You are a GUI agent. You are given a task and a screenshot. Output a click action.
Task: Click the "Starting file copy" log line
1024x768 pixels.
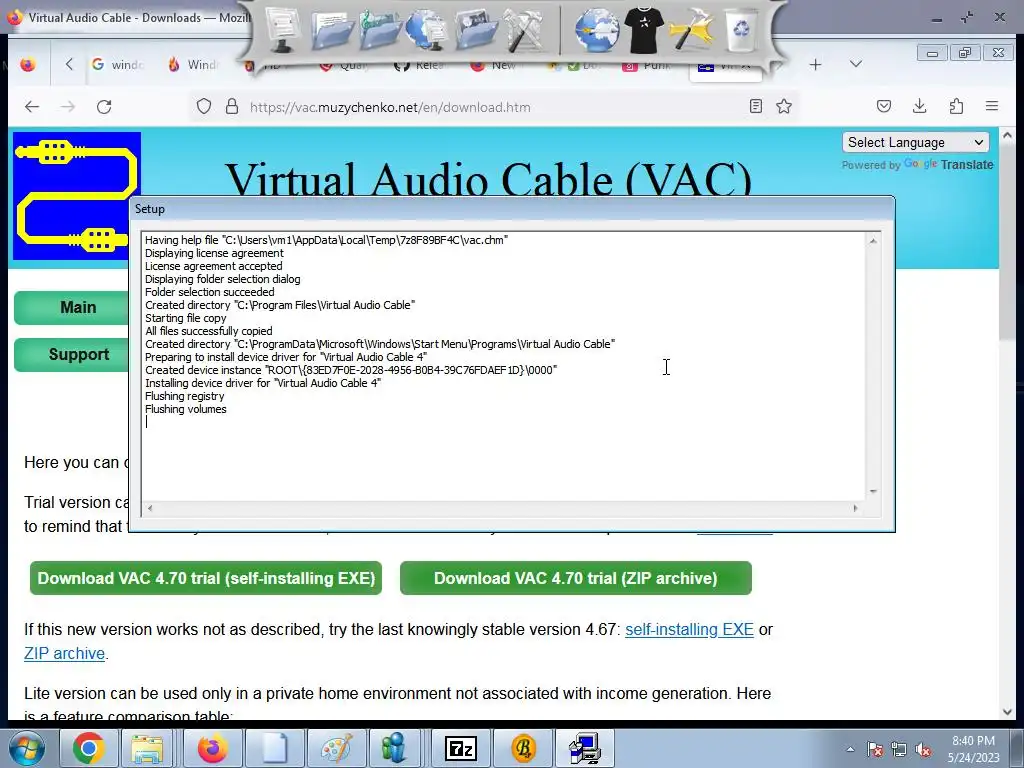click(185, 318)
